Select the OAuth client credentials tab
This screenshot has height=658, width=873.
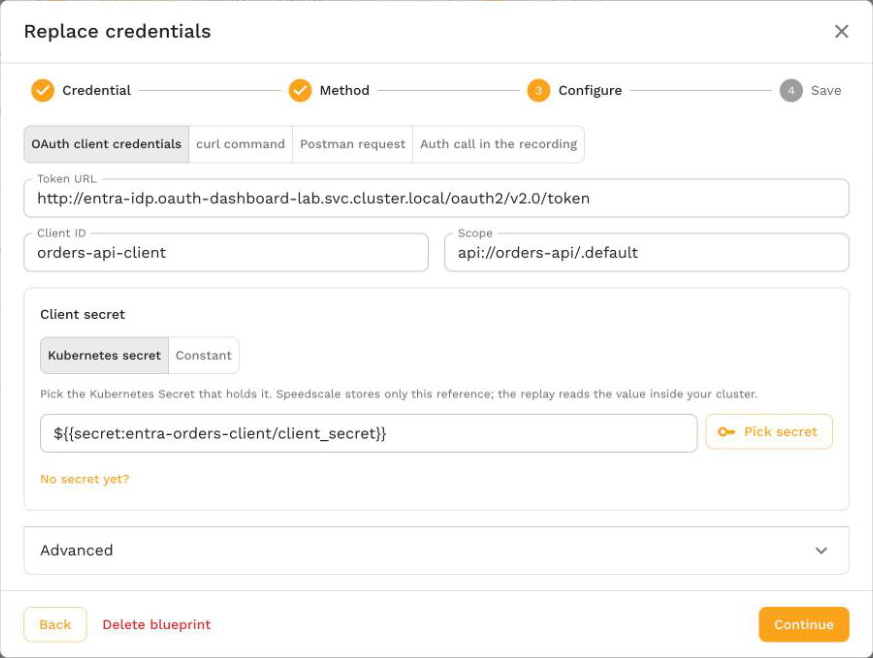tap(106, 144)
